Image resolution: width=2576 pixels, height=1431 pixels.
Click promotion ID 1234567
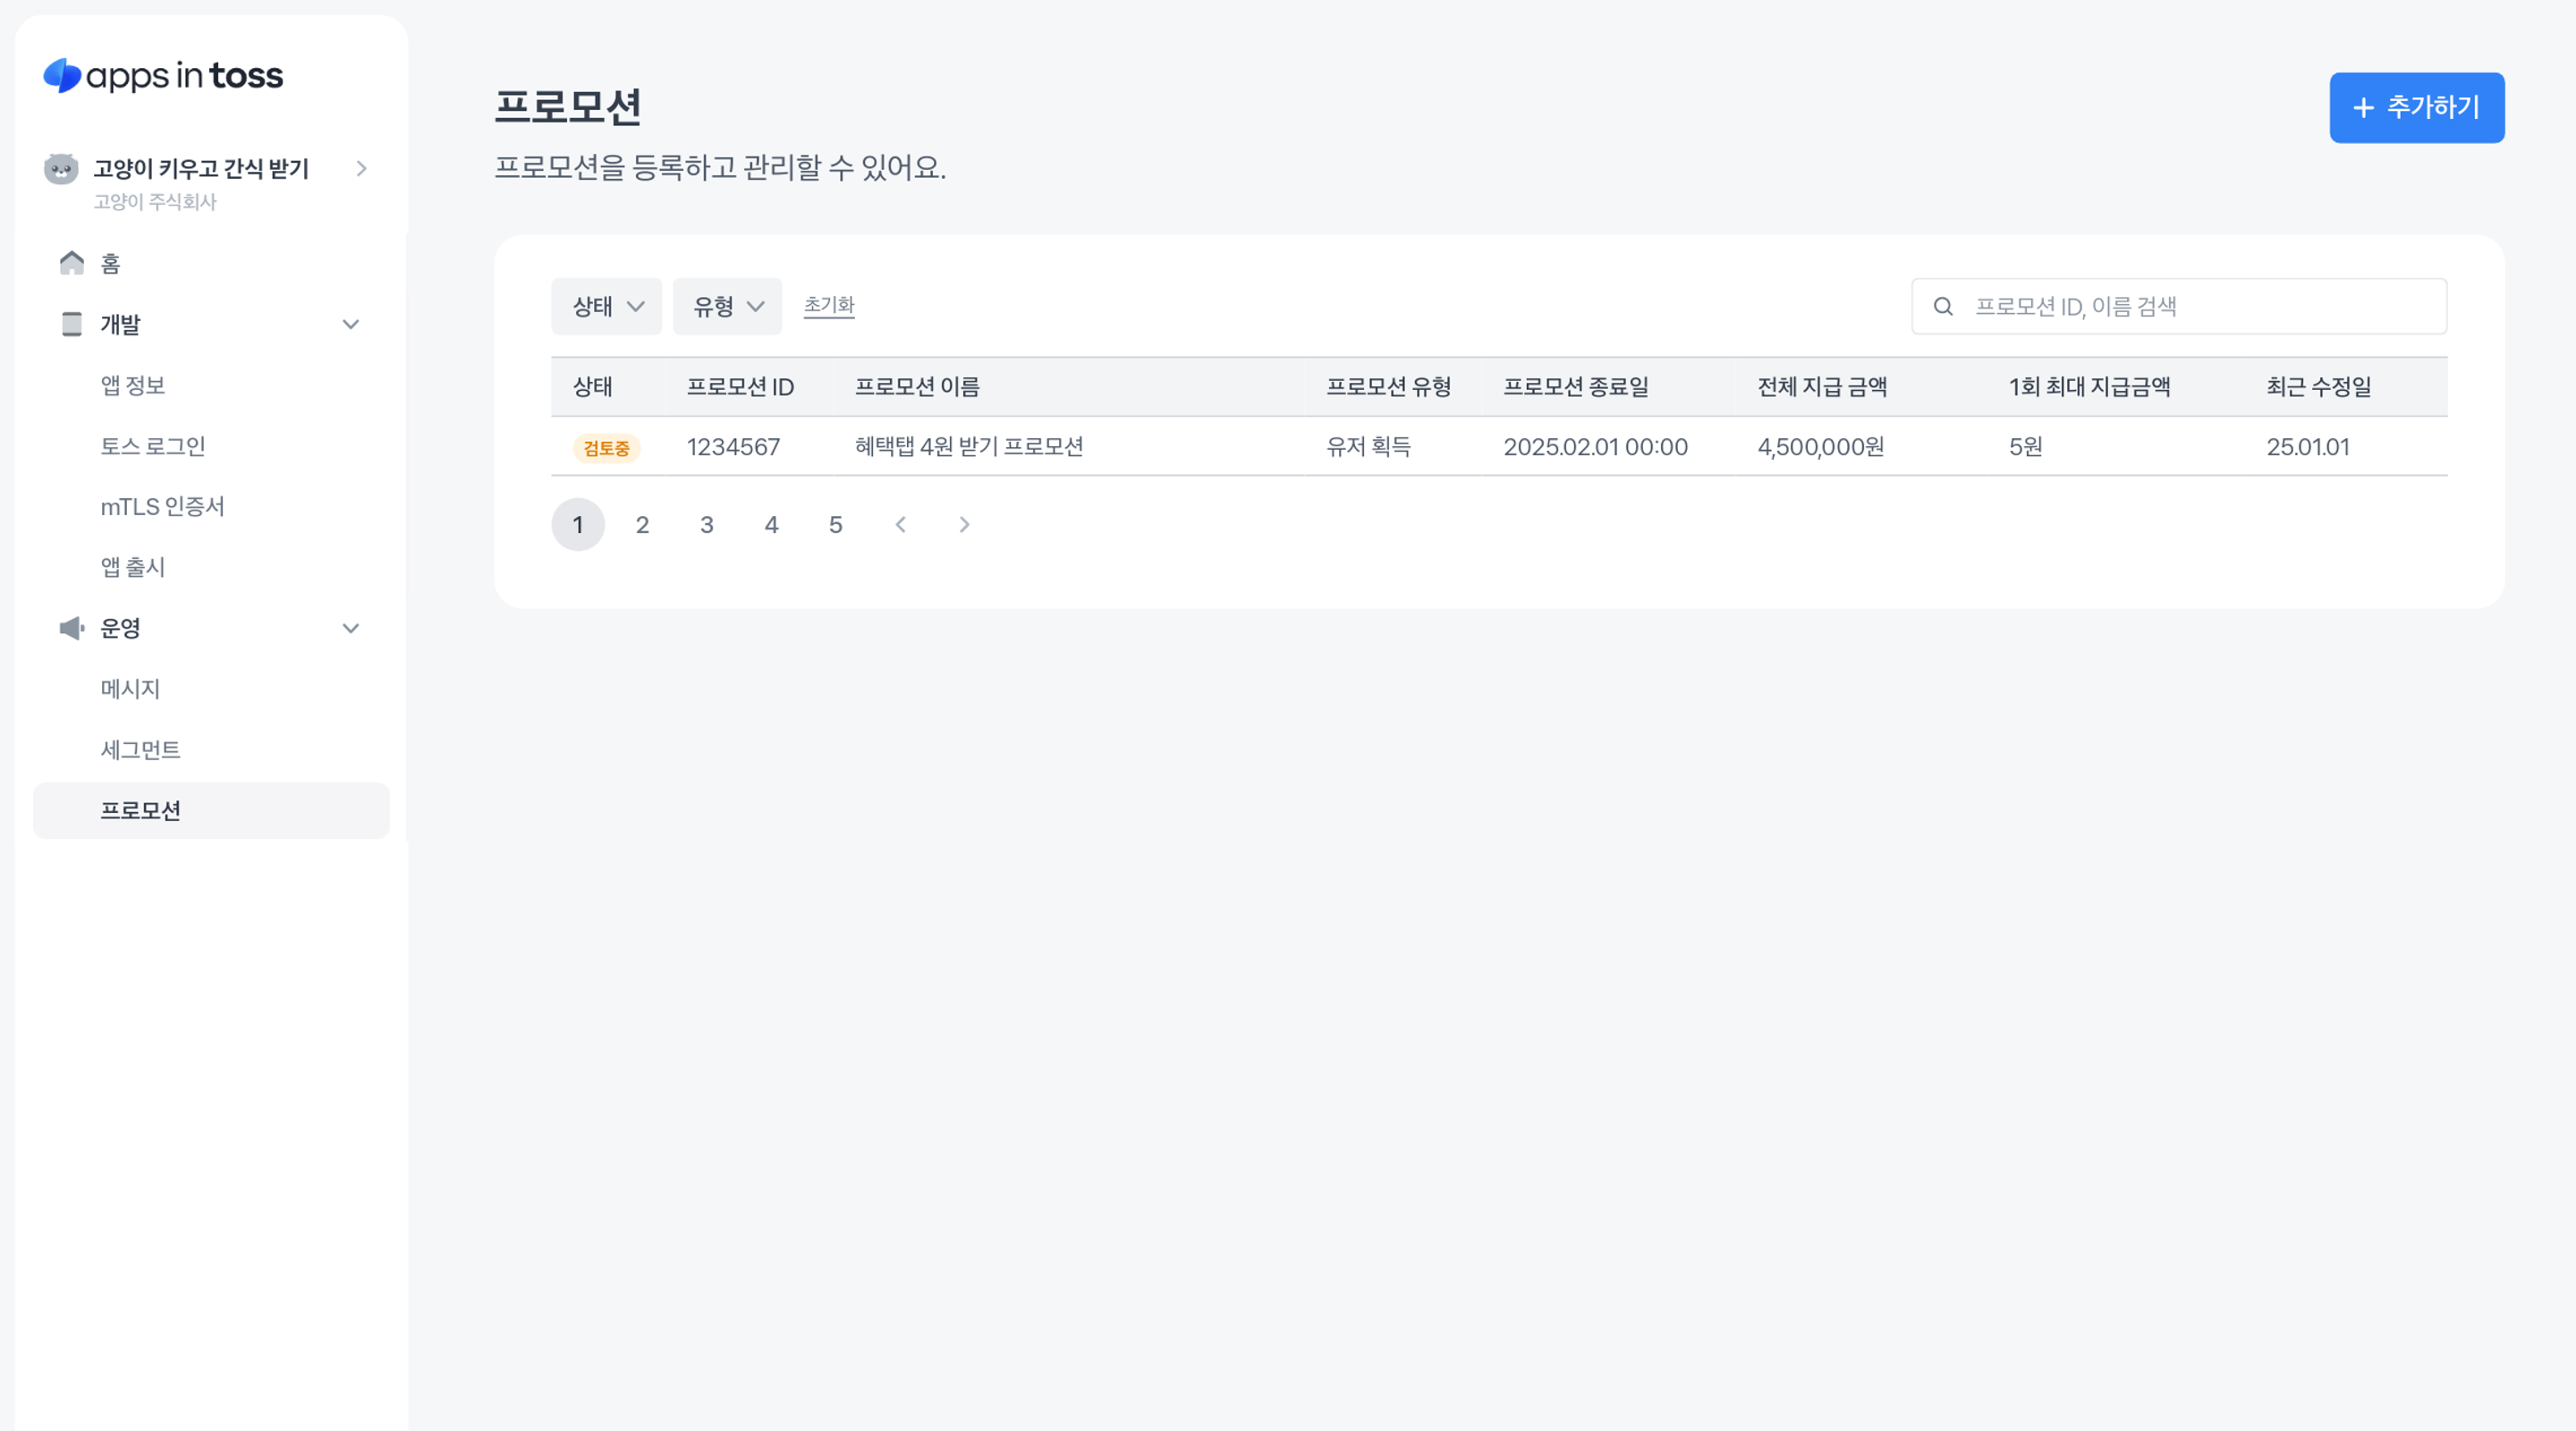click(x=733, y=447)
